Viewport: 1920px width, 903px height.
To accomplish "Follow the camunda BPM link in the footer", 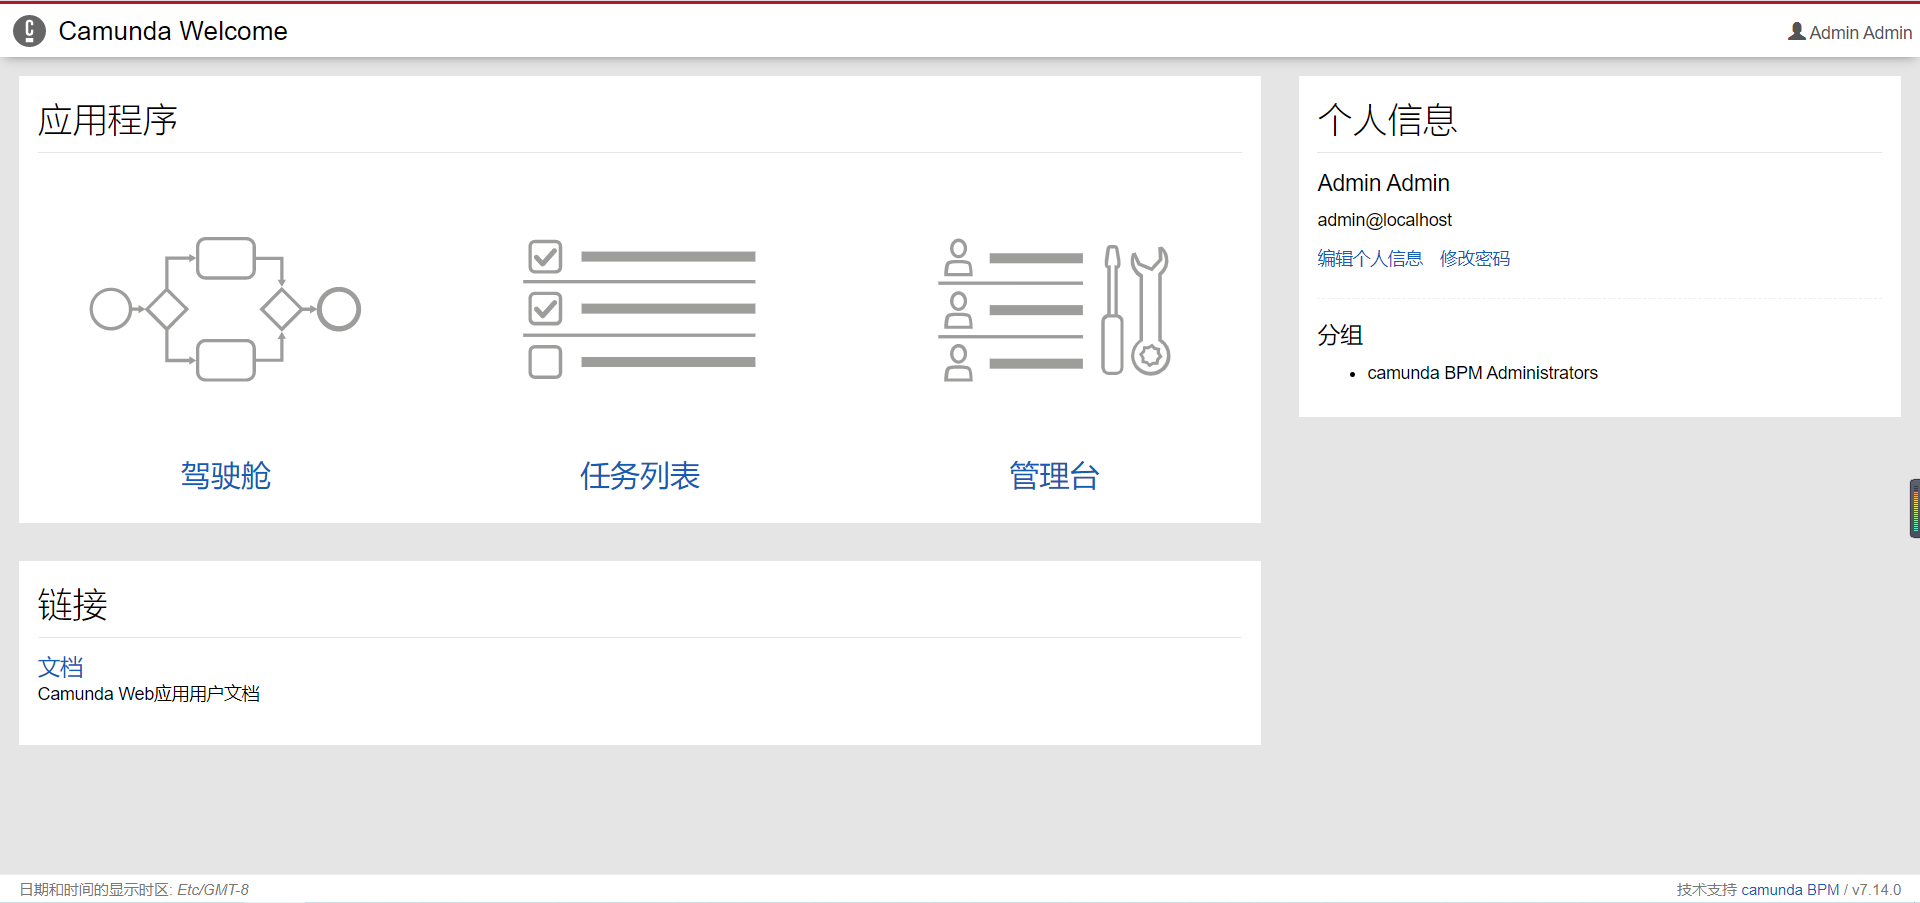I will [1789, 889].
